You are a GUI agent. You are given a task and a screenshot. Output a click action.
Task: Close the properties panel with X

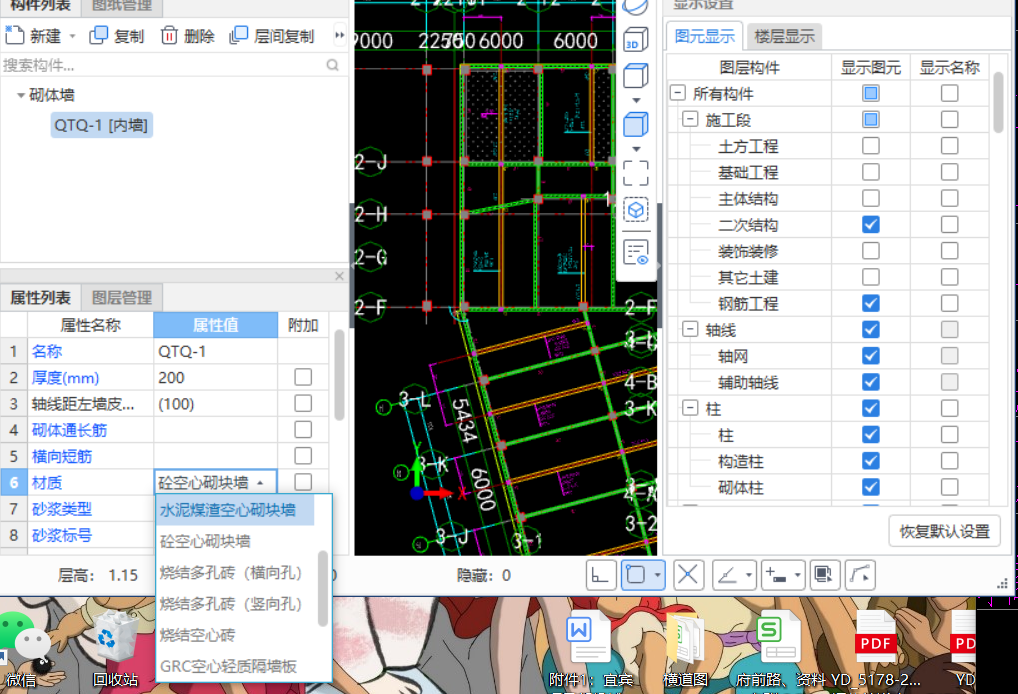click(339, 276)
